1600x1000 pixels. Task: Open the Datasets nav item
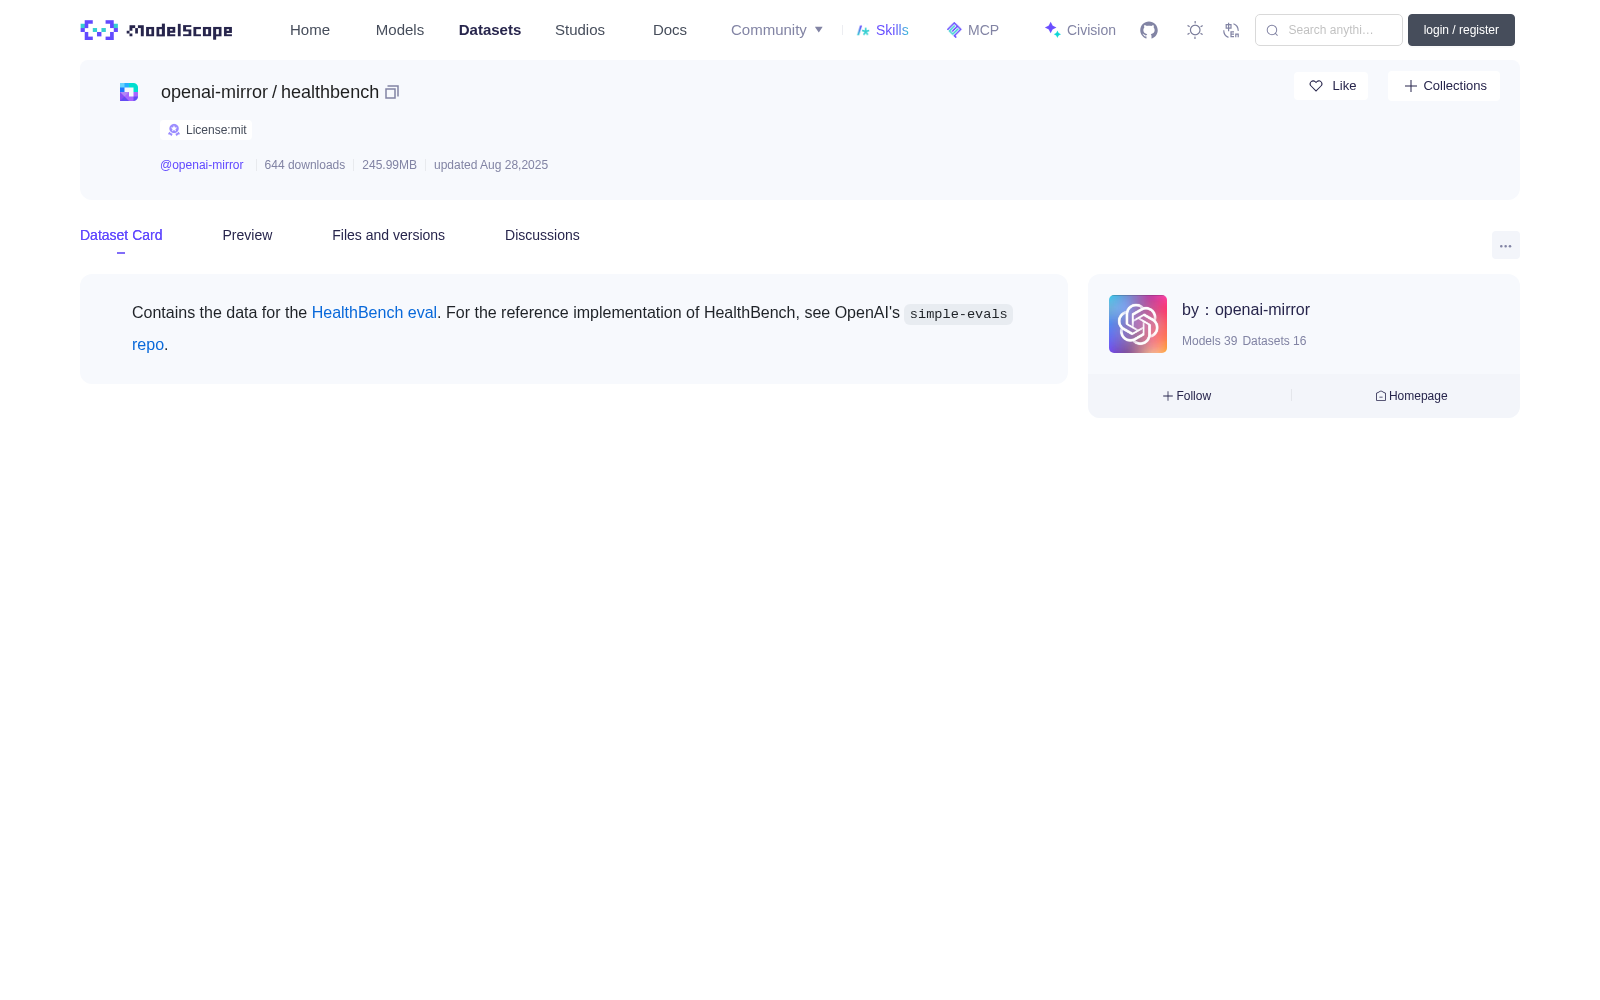(x=490, y=30)
